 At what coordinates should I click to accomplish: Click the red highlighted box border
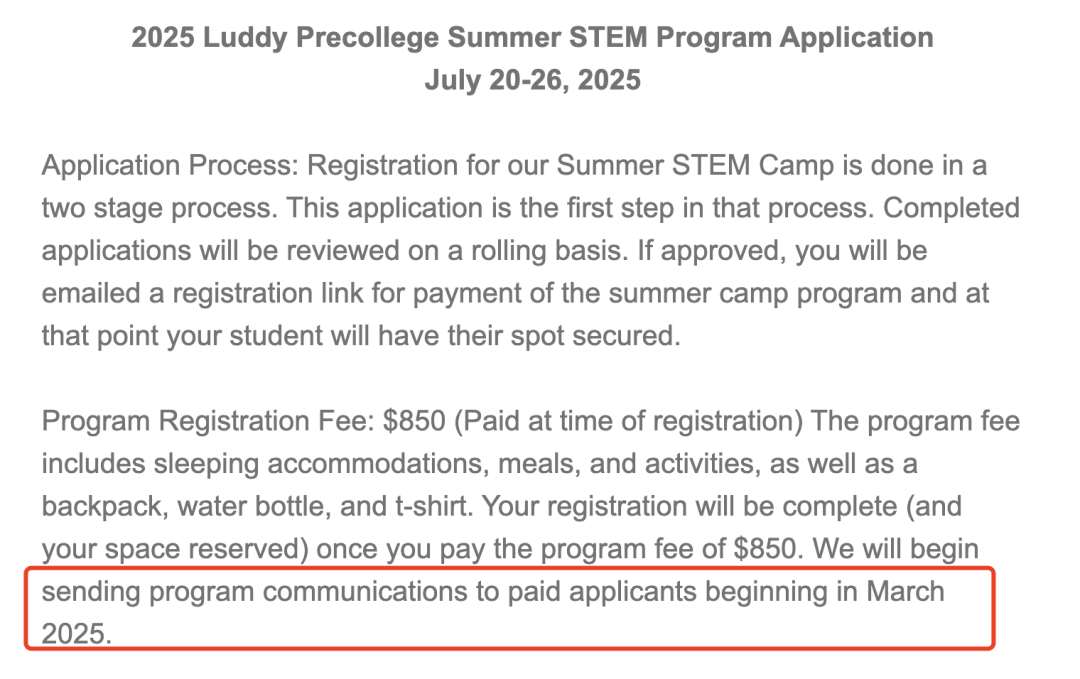pos(510,569)
